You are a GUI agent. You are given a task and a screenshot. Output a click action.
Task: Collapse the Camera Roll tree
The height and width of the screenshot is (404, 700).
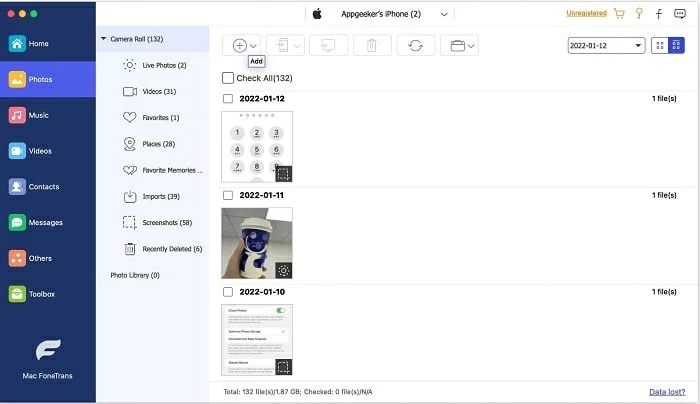coord(104,39)
